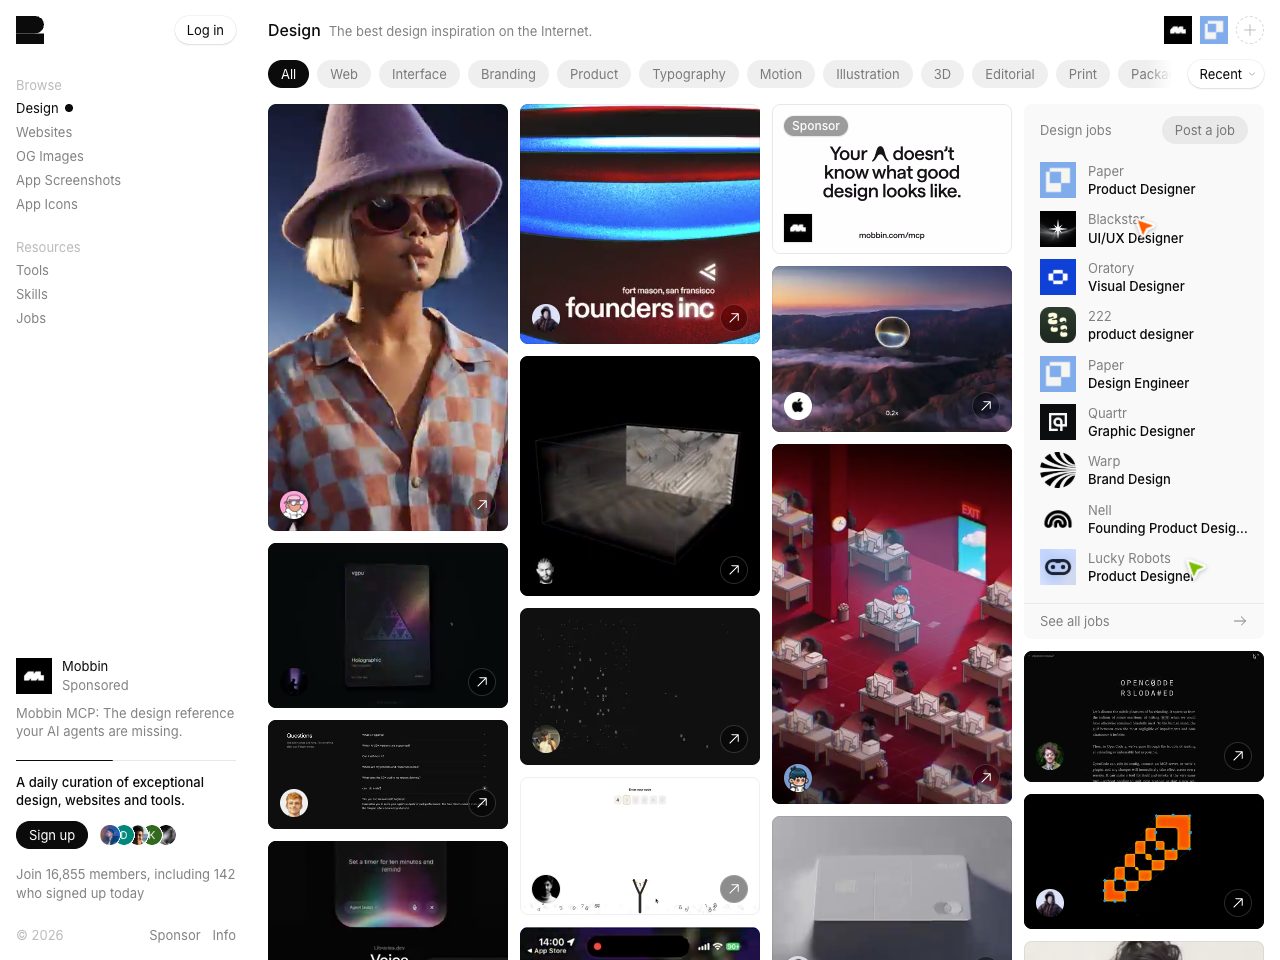Open arrow on red office illustration
The image size is (1280, 960).
986,778
